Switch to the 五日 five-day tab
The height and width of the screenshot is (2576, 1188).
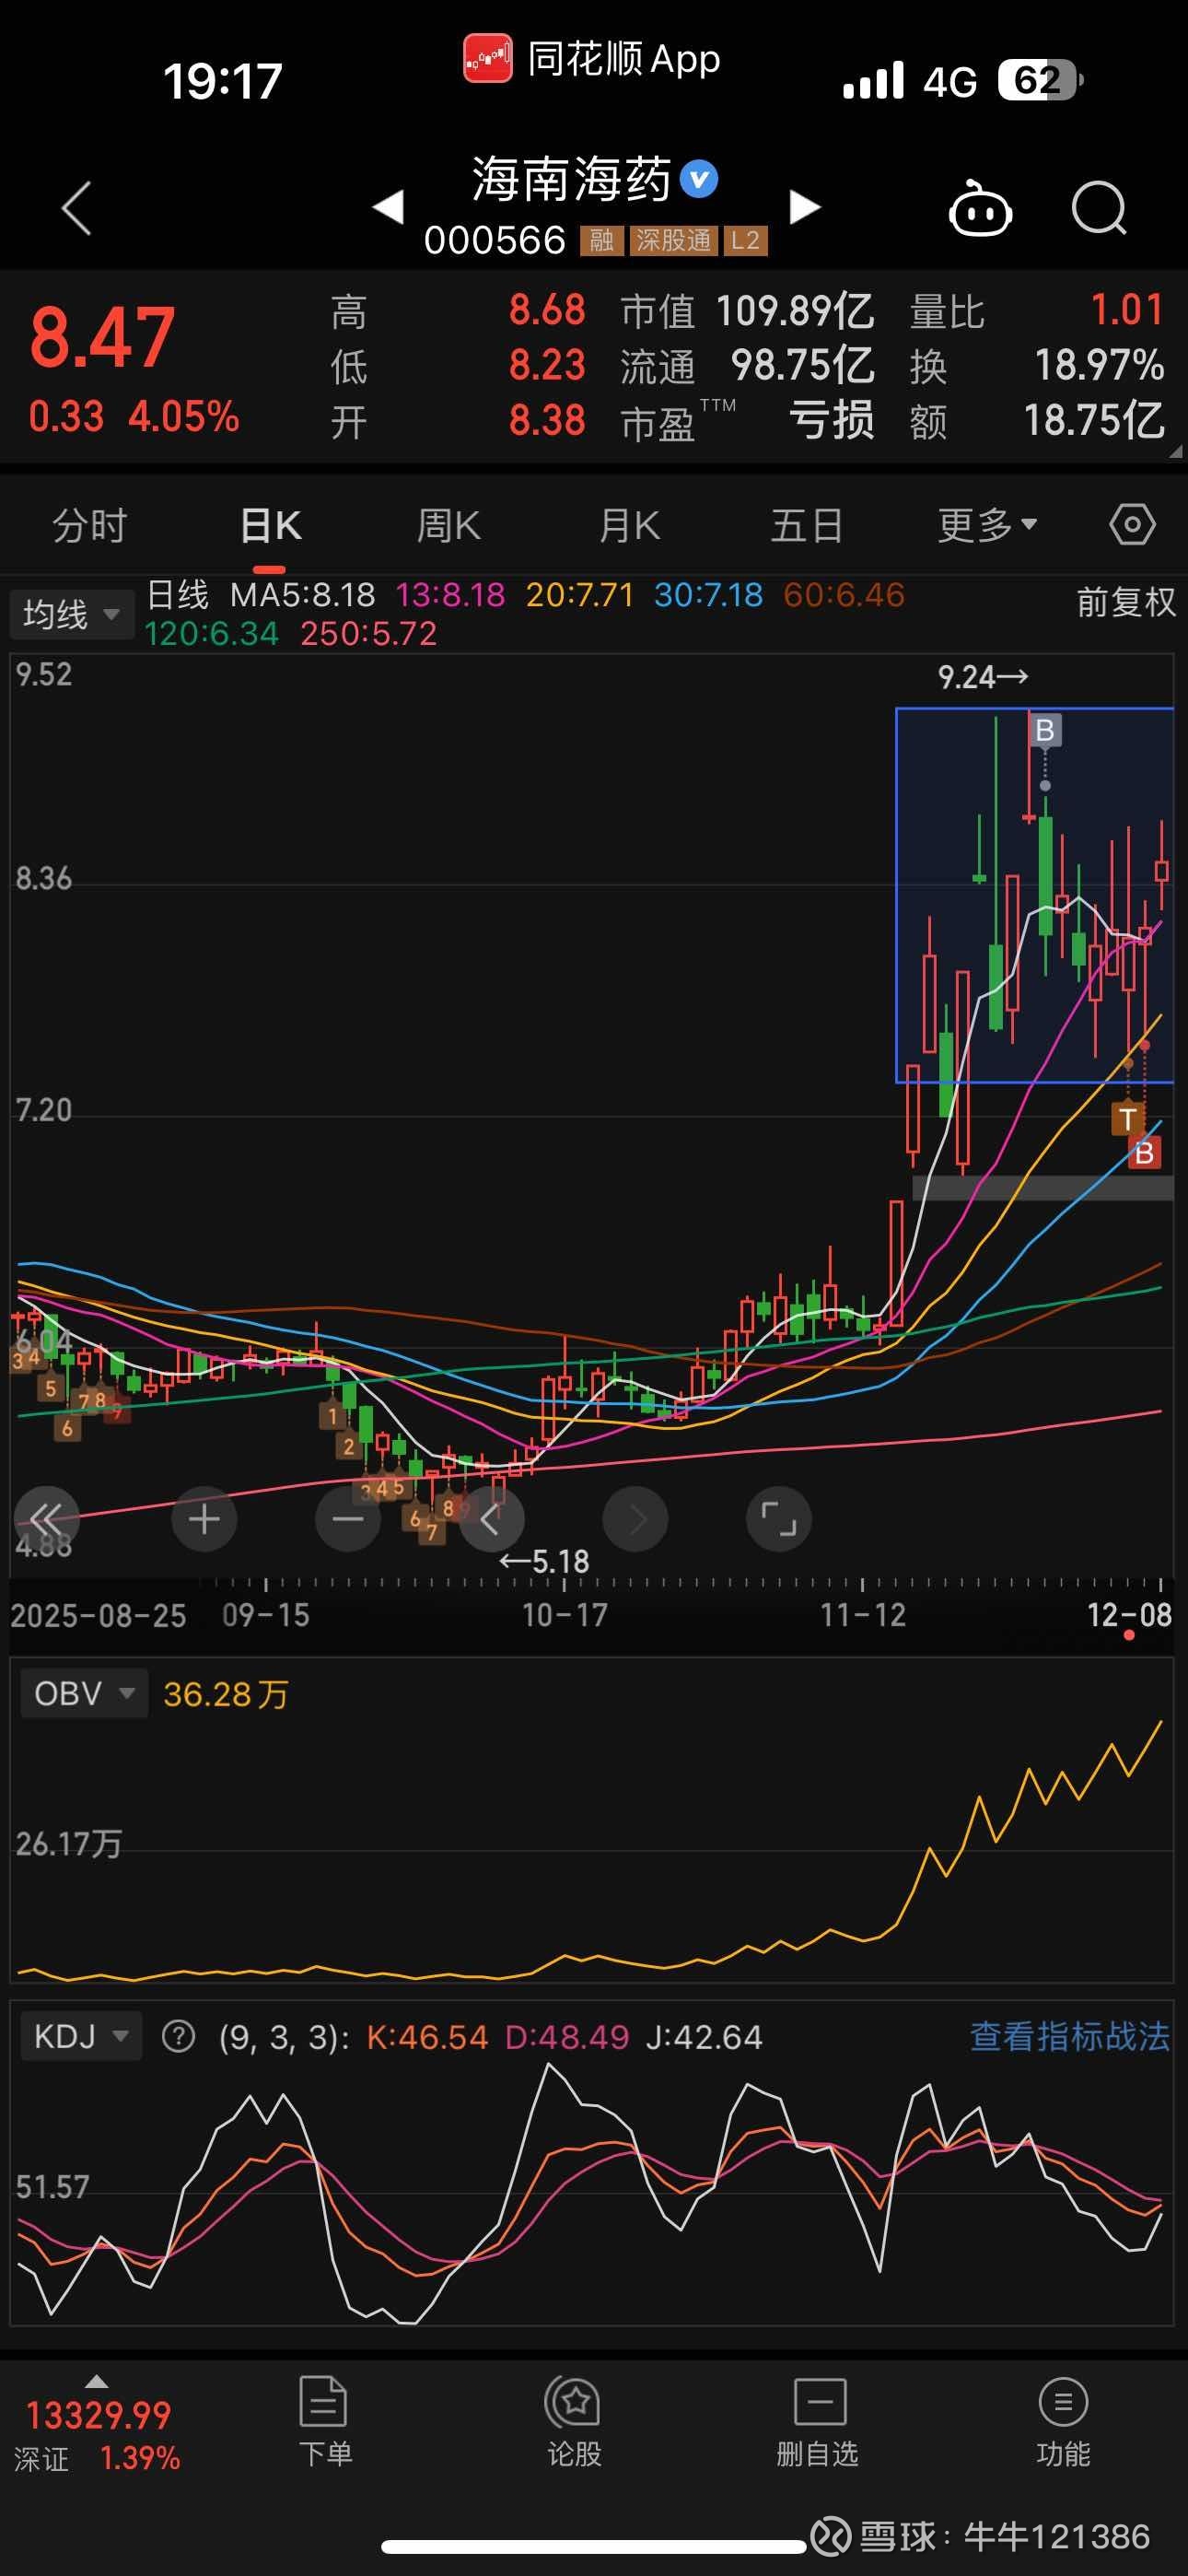[807, 525]
